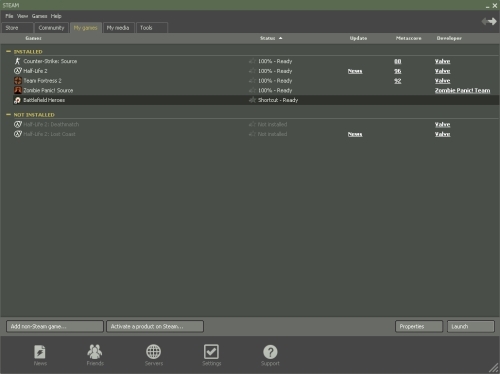Toggle favorite star for Counter-Strike: Source
The image size is (500, 374).
click(x=252, y=61)
